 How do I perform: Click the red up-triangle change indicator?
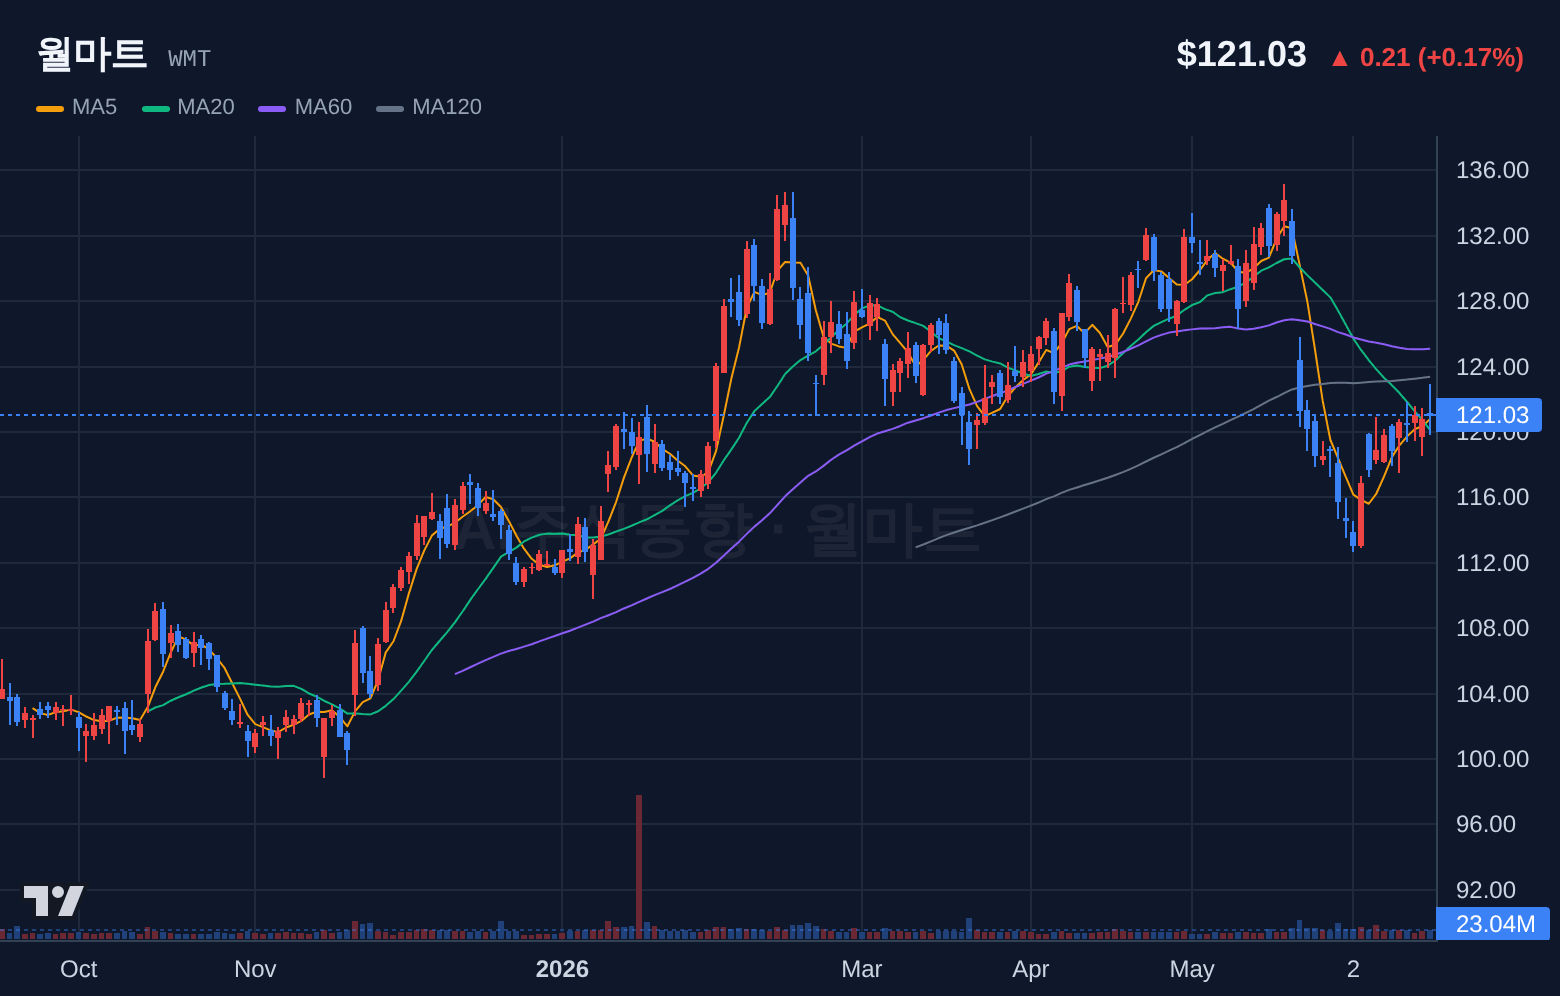(x=1340, y=59)
